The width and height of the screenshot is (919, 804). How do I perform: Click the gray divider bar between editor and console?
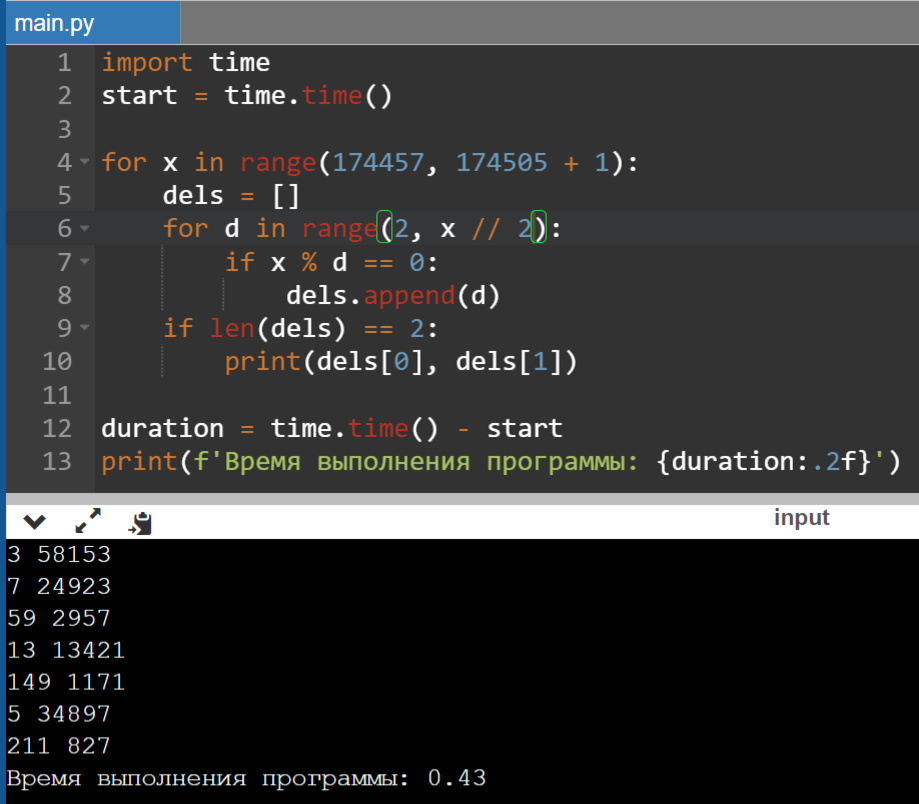(462, 499)
